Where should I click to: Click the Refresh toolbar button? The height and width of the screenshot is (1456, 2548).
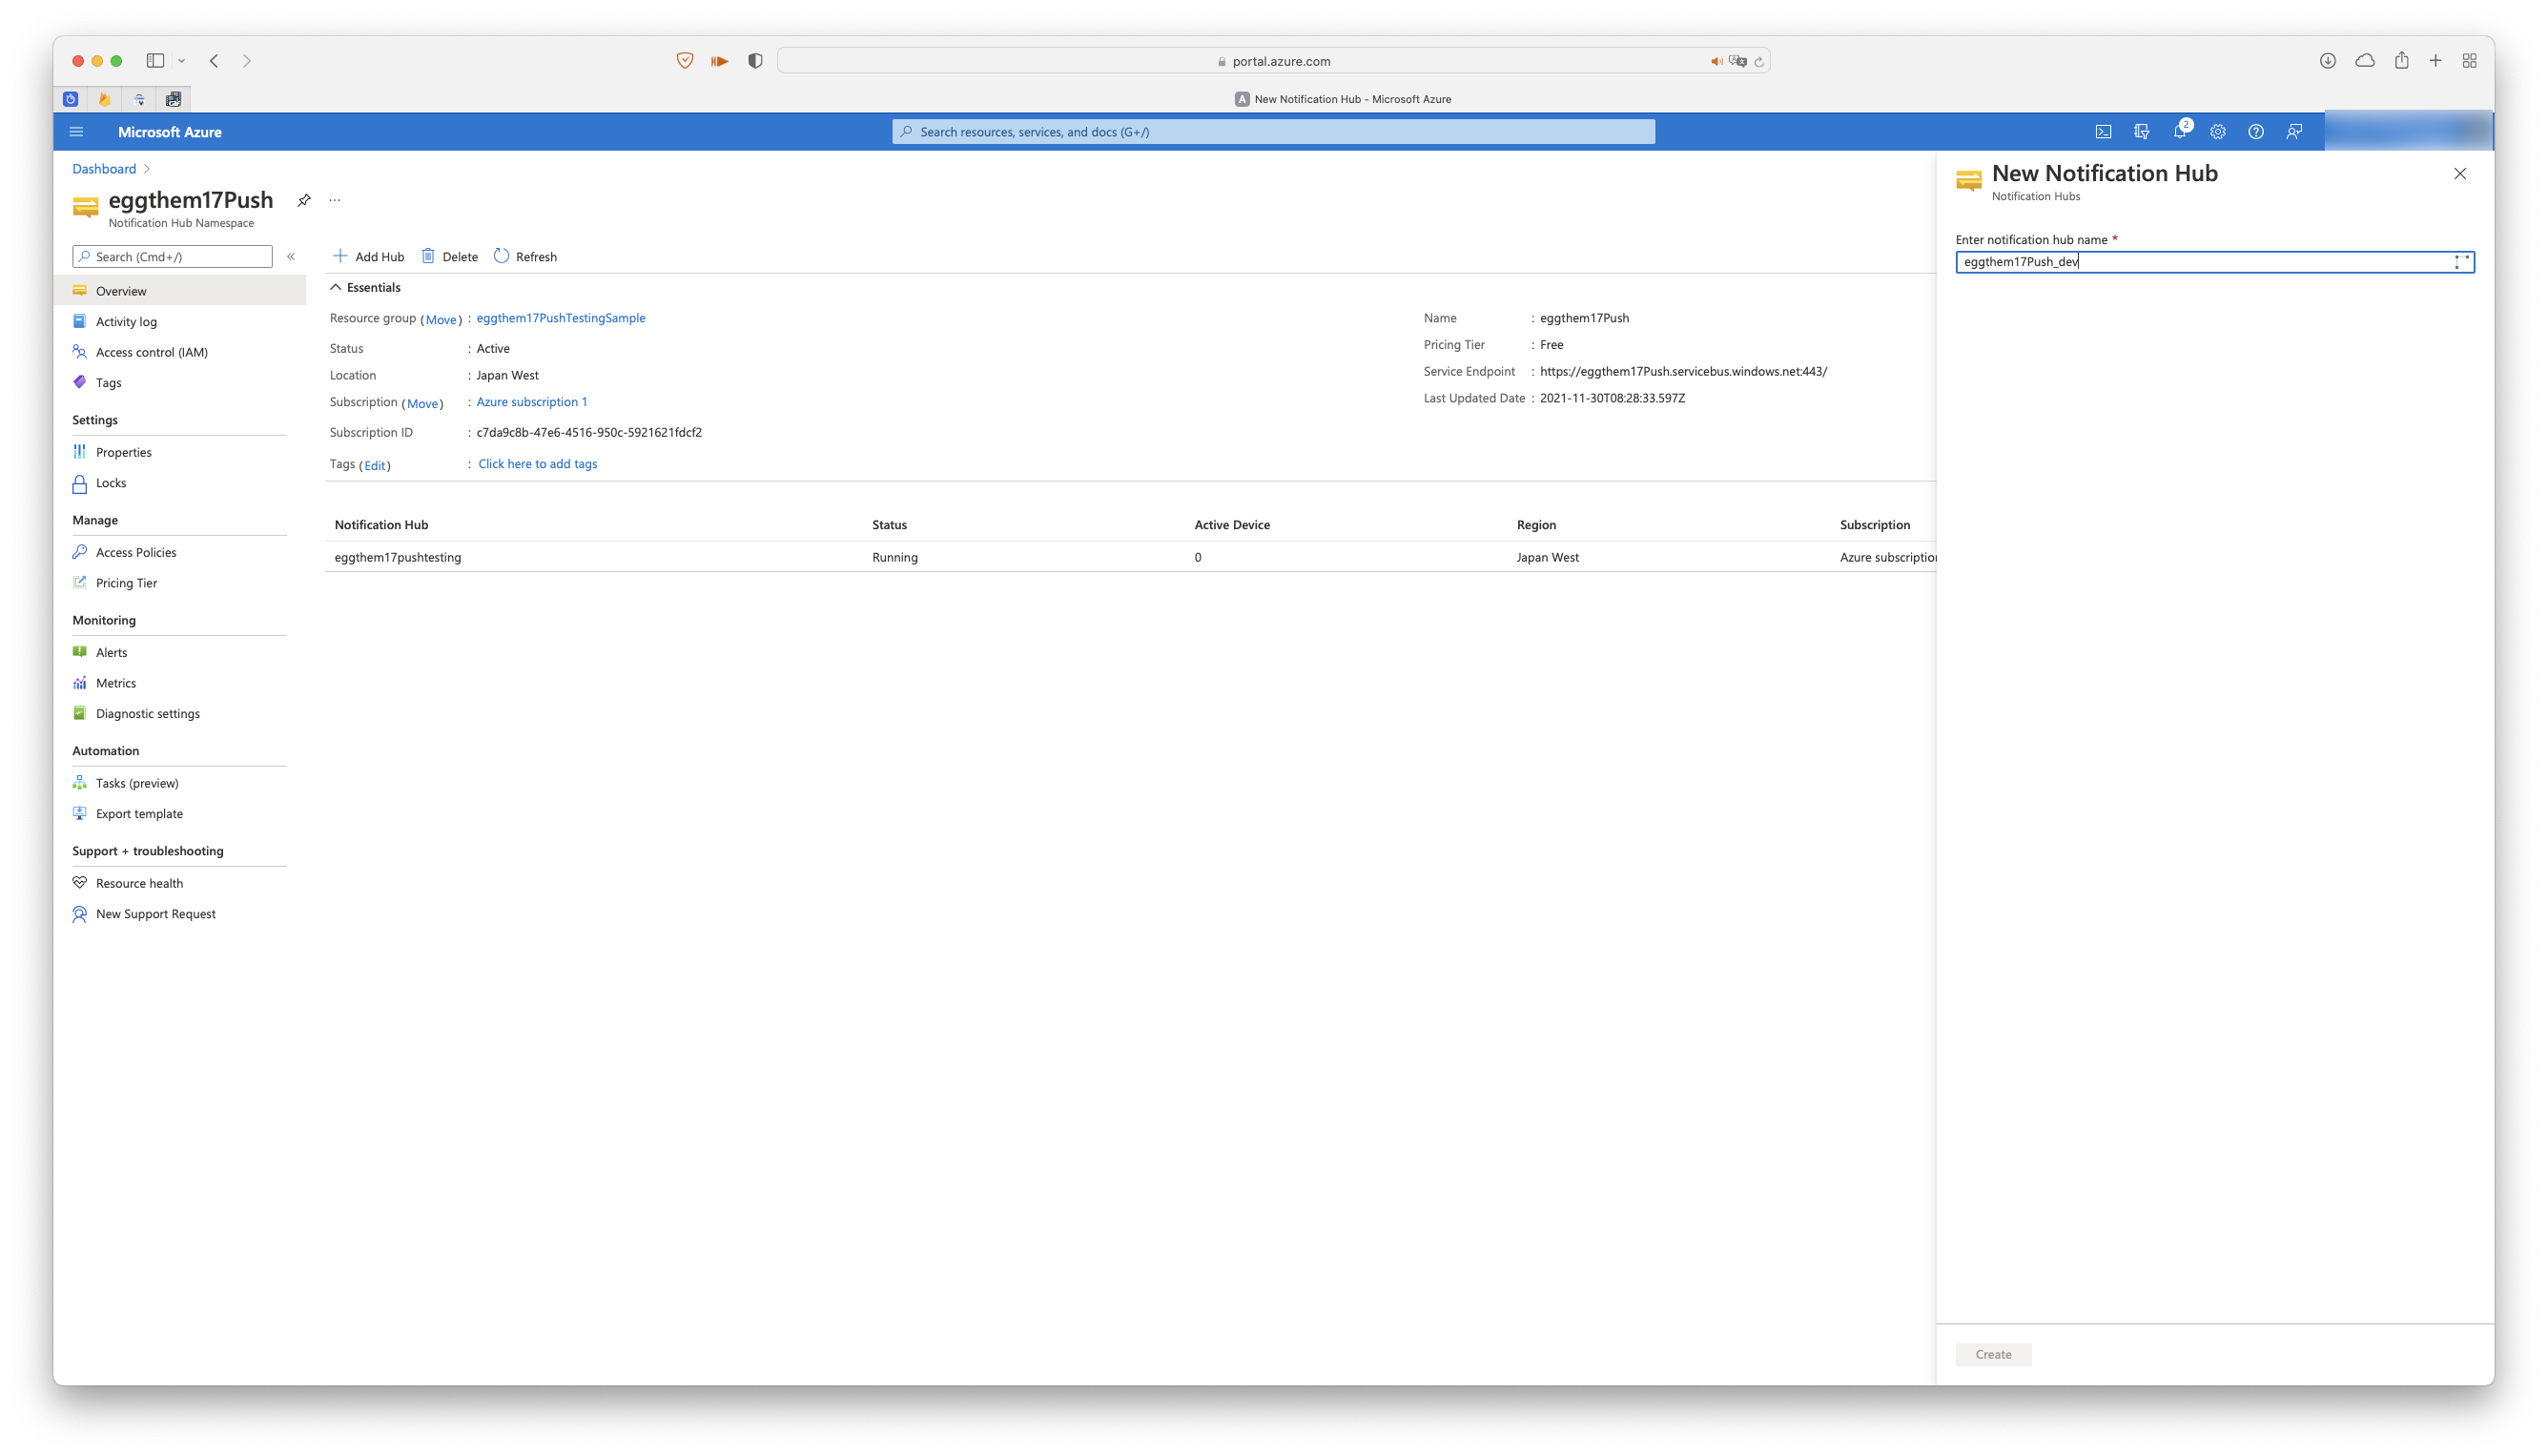(x=526, y=257)
